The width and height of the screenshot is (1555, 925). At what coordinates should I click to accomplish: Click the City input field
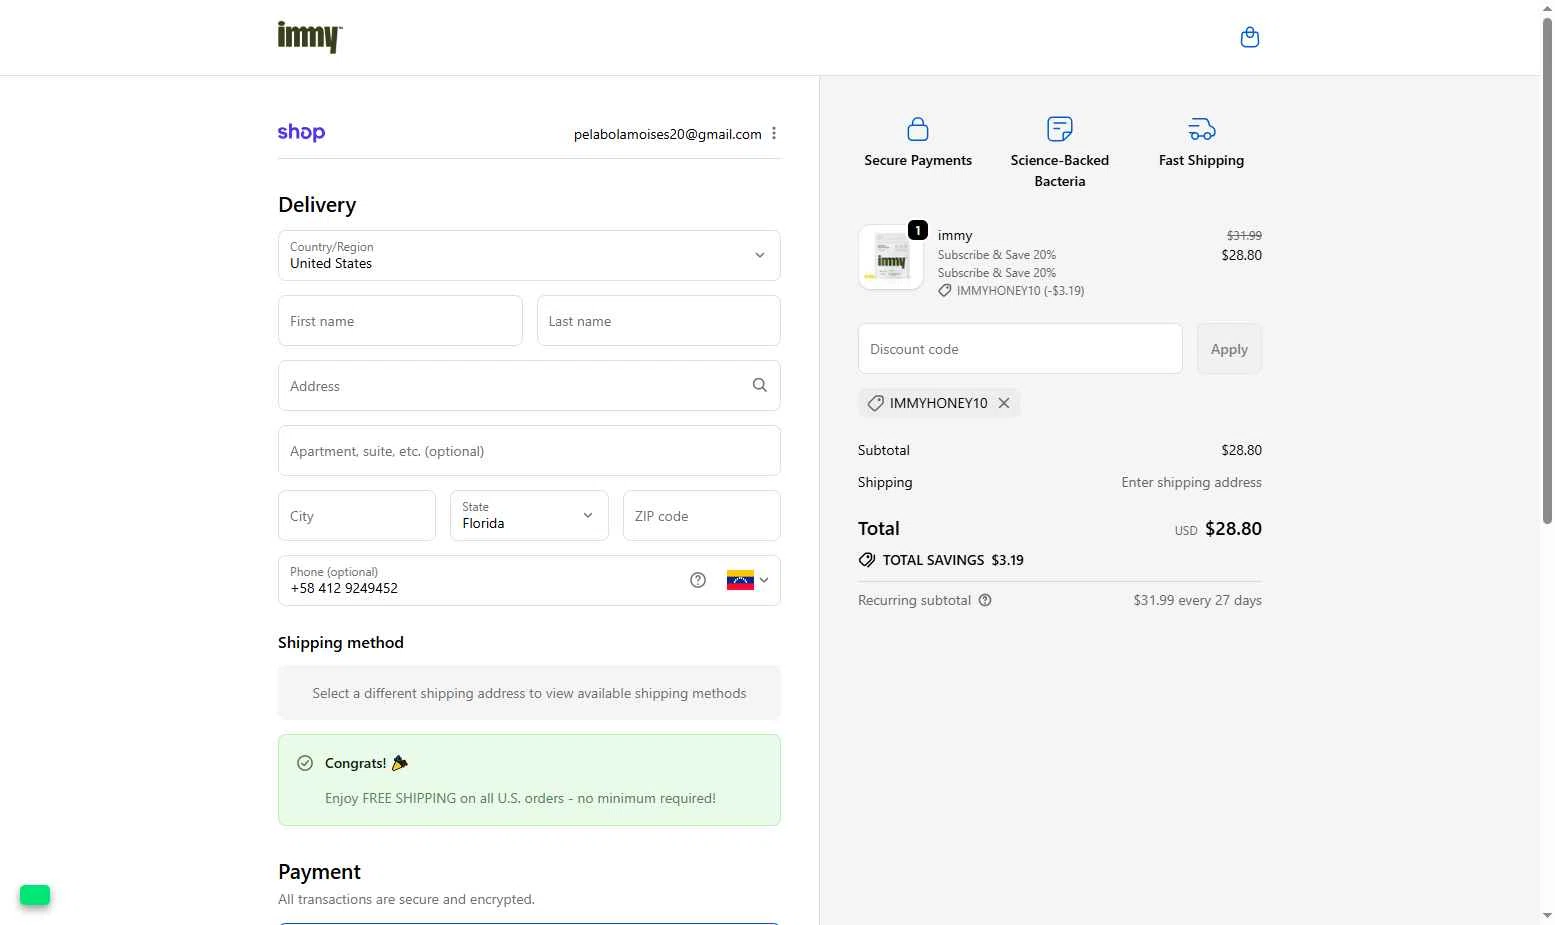[x=357, y=515]
